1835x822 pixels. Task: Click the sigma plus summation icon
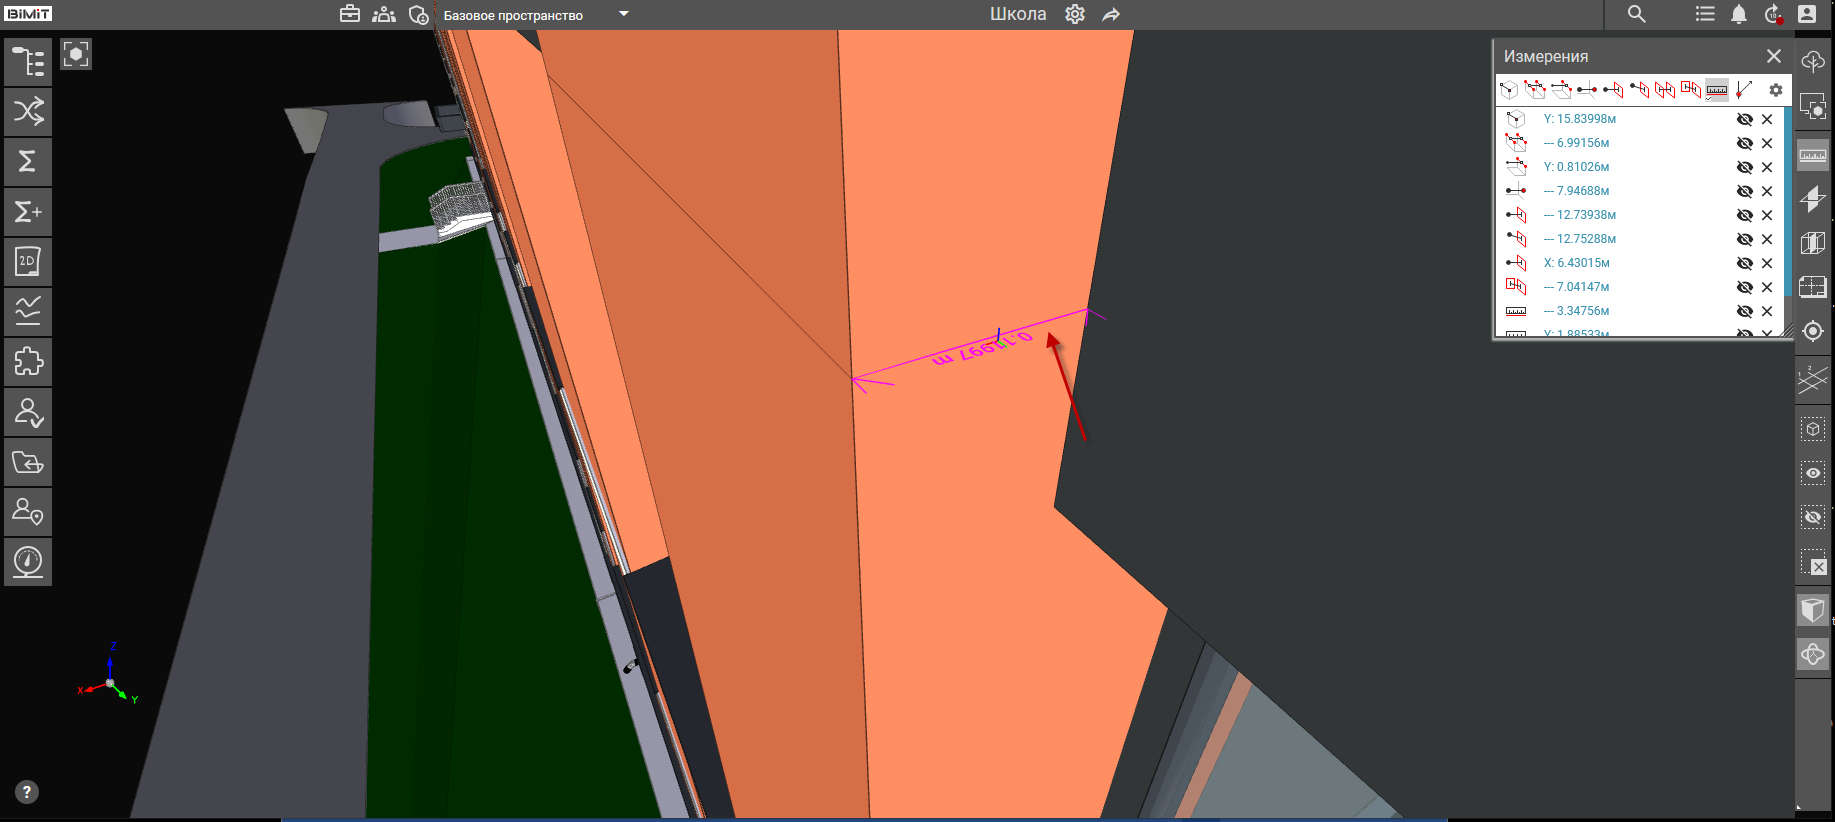point(28,212)
